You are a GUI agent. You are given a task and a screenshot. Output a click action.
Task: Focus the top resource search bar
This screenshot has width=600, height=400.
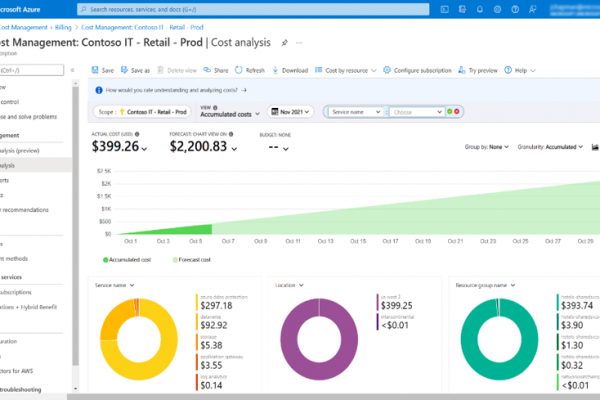[x=253, y=10]
